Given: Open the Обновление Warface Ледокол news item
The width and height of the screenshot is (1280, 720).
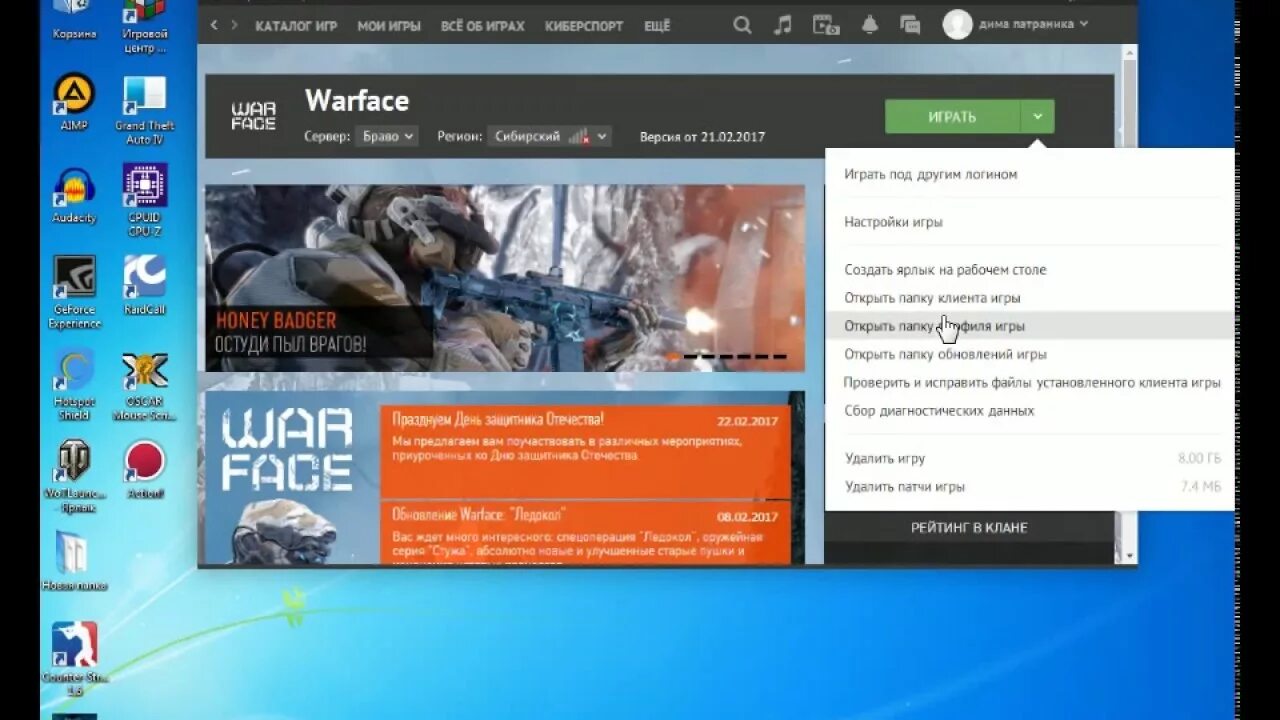Looking at the screenshot, I should [585, 533].
